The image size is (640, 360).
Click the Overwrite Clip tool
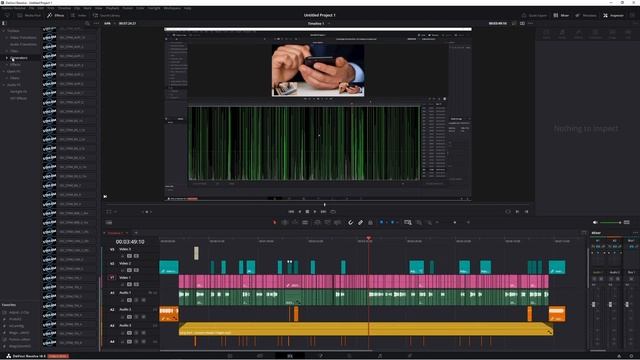[328, 222]
